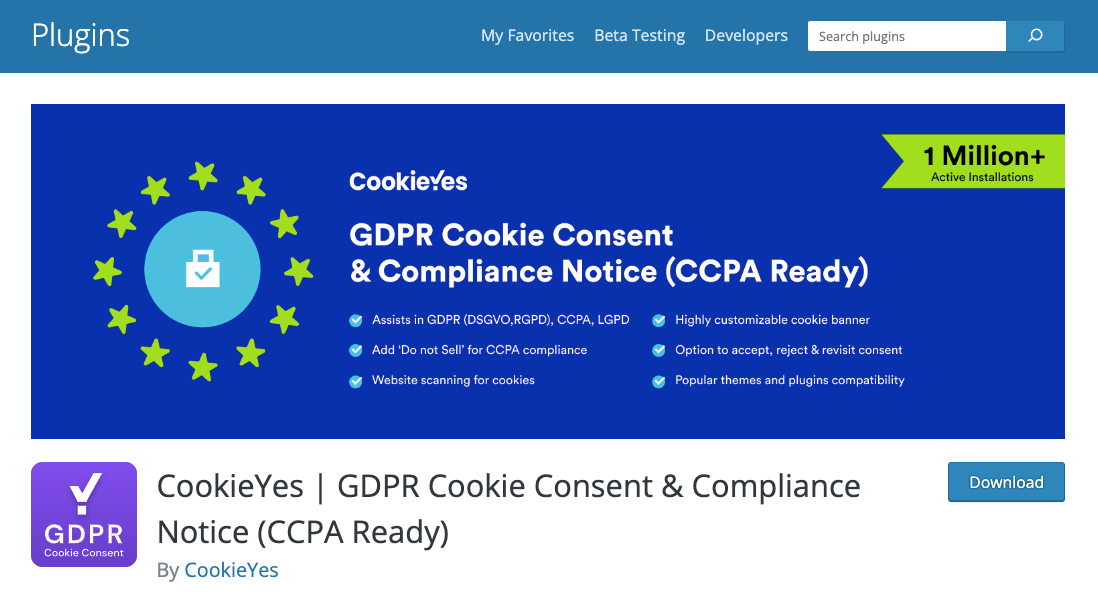Click checkmark beside Option to accept, reject
This screenshot has height=607, width=1098.
(x=659, y=351)
